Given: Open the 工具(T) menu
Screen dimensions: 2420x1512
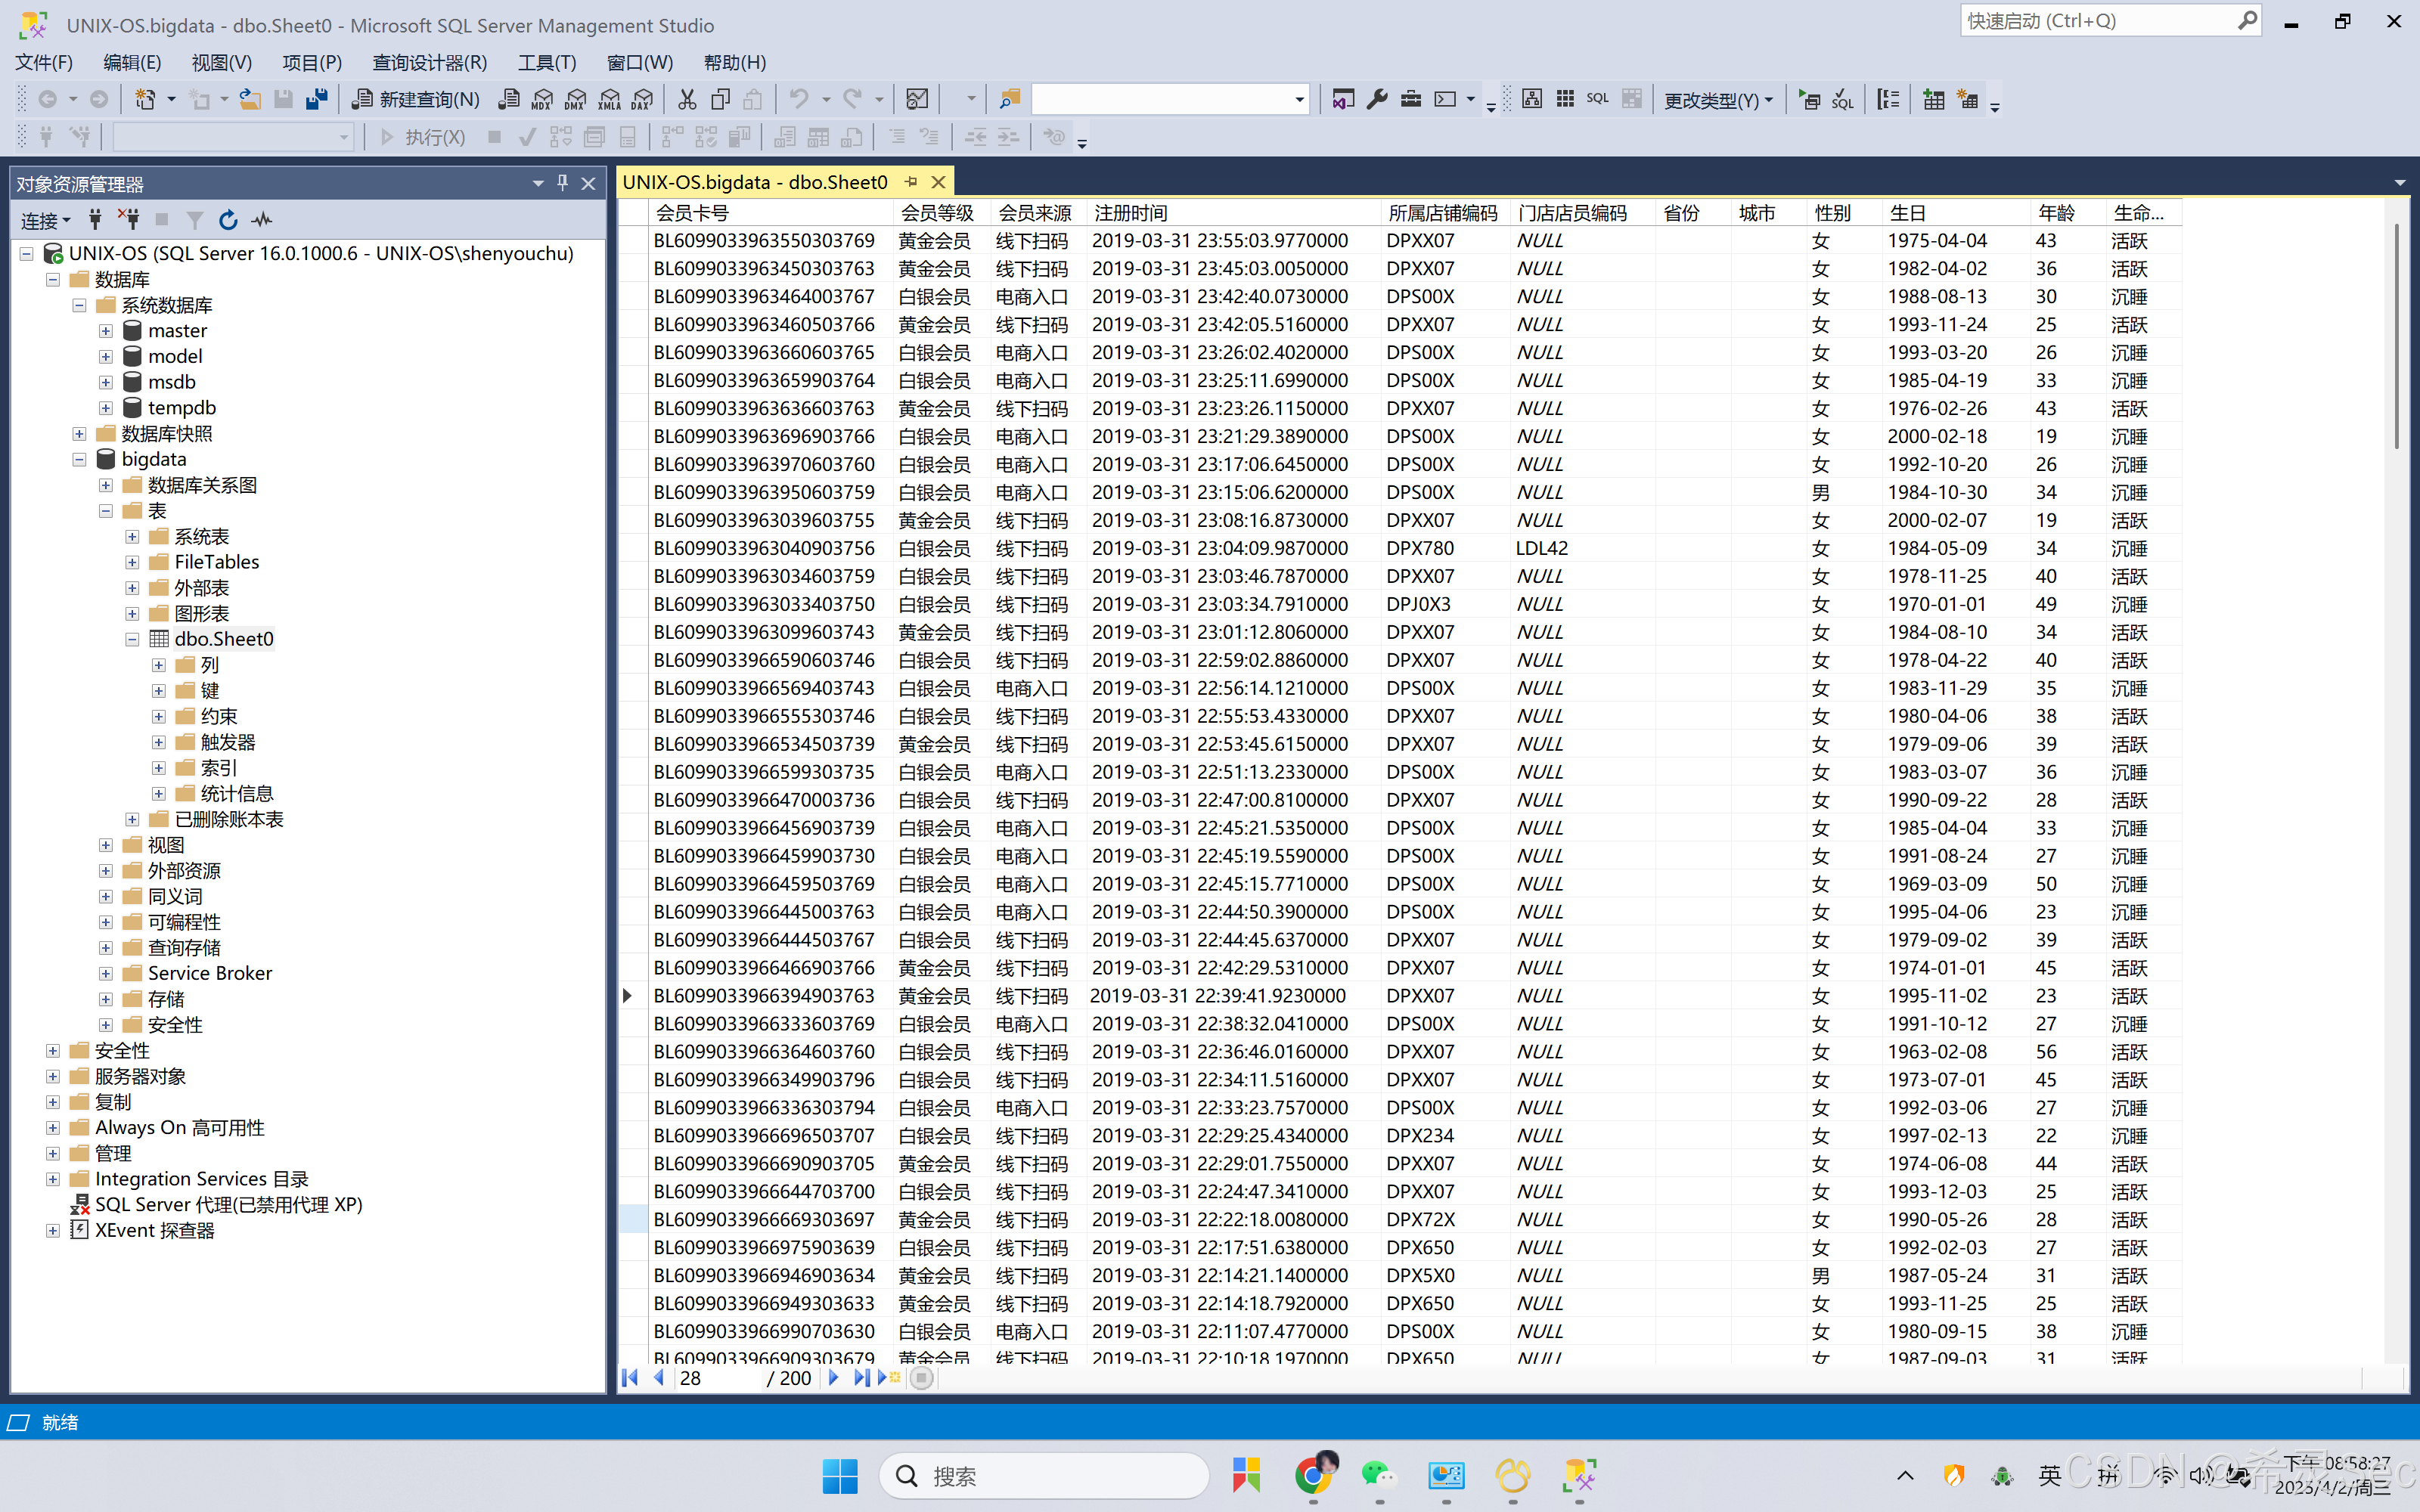Looking at the screenshot, I should coord(546,62).
